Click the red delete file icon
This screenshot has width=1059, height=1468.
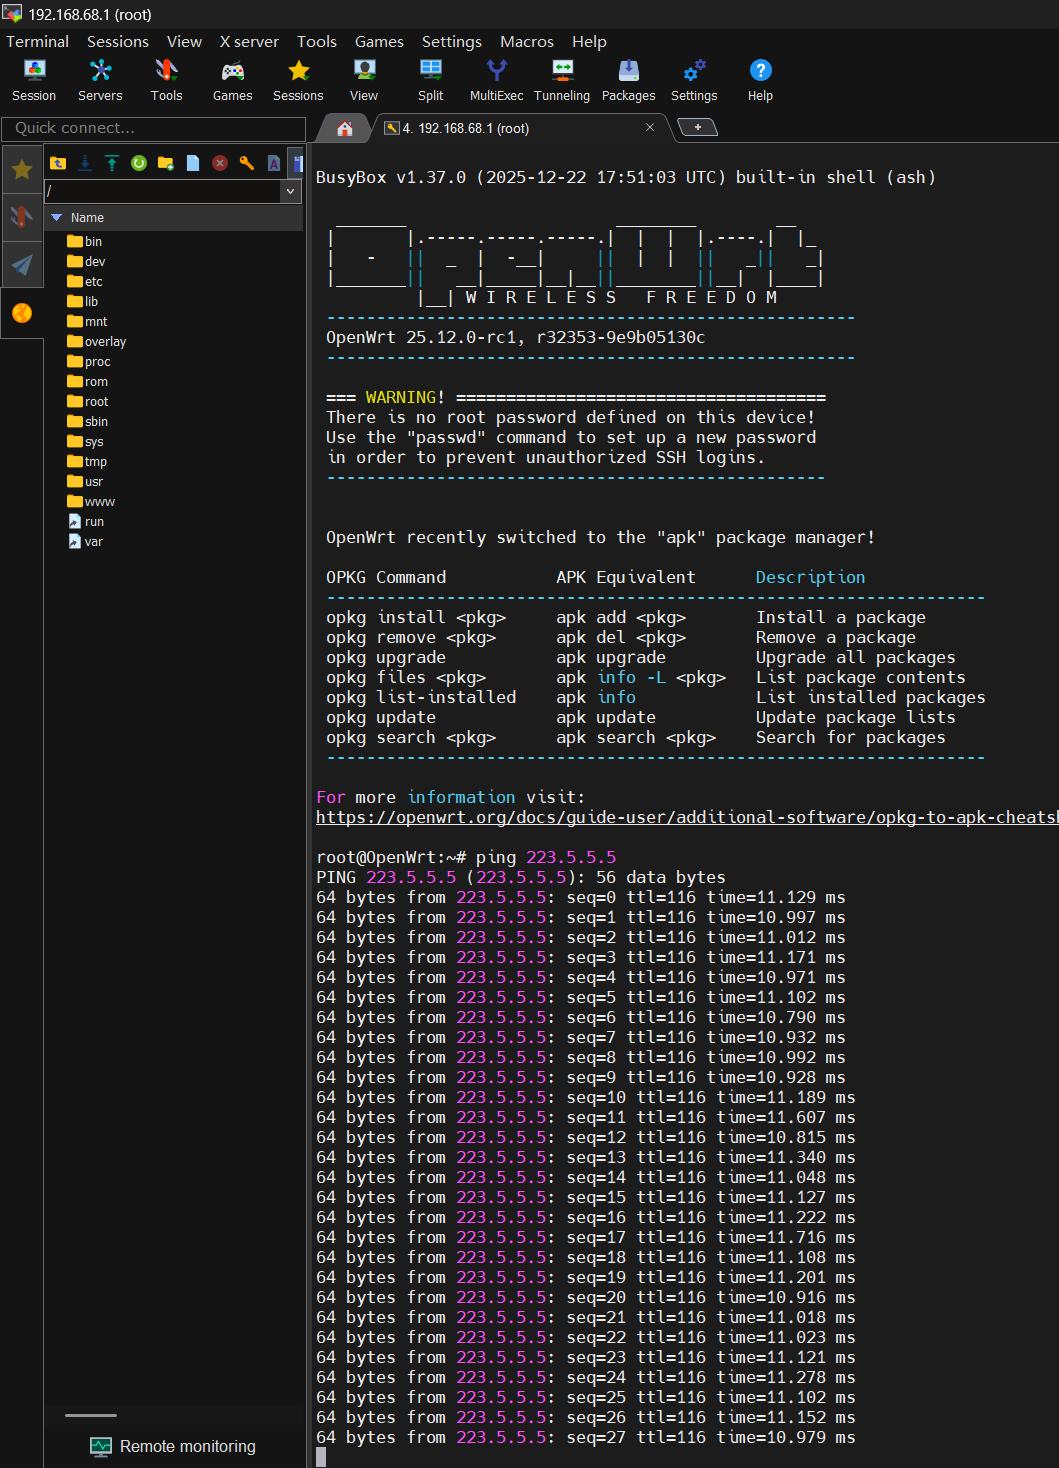pos(220,163)
